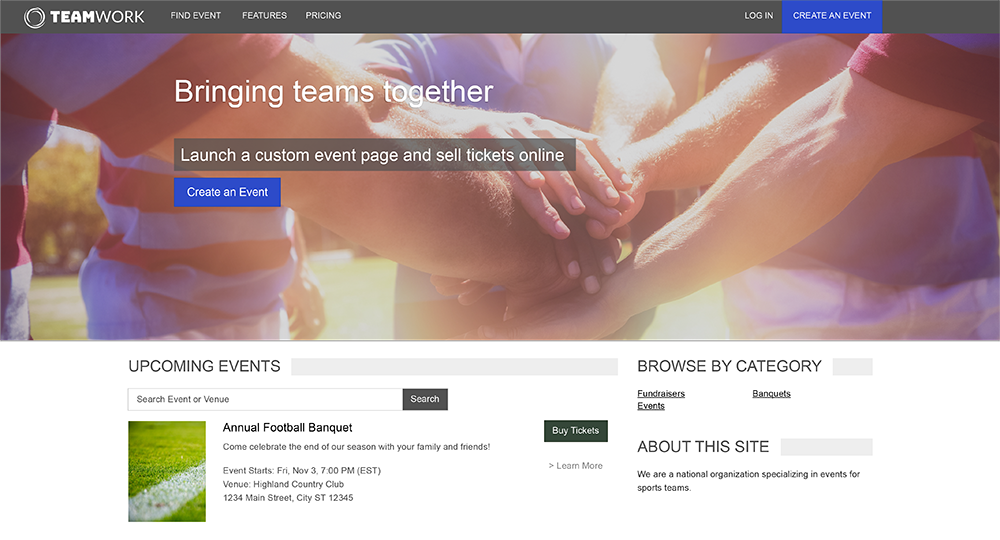Click the blue Create an Event hero button
This screenshot has height=540, width=1000.
pyautogui.click(x=227, y=192)
